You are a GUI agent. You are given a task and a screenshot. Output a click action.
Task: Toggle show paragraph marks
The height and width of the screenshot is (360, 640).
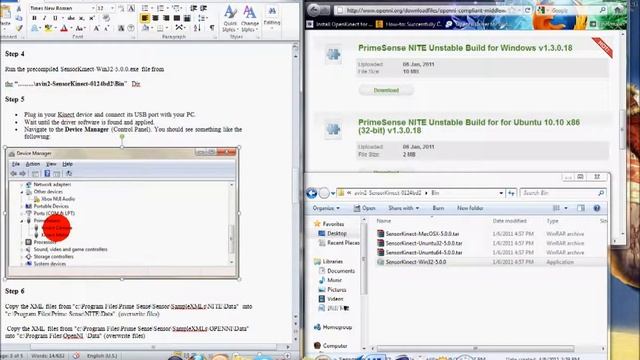212,28
